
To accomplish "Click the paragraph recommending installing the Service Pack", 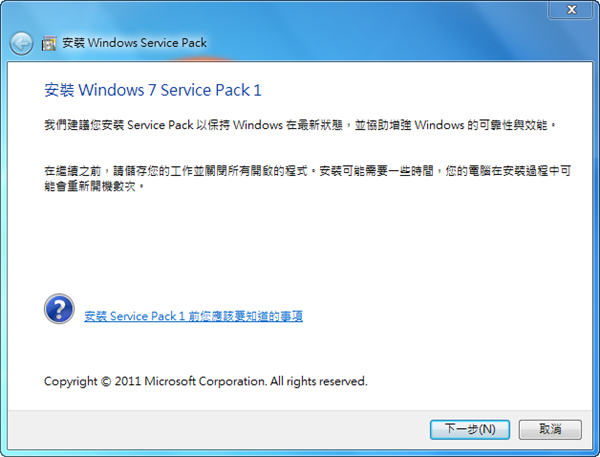I will click(x=300, y=125).
